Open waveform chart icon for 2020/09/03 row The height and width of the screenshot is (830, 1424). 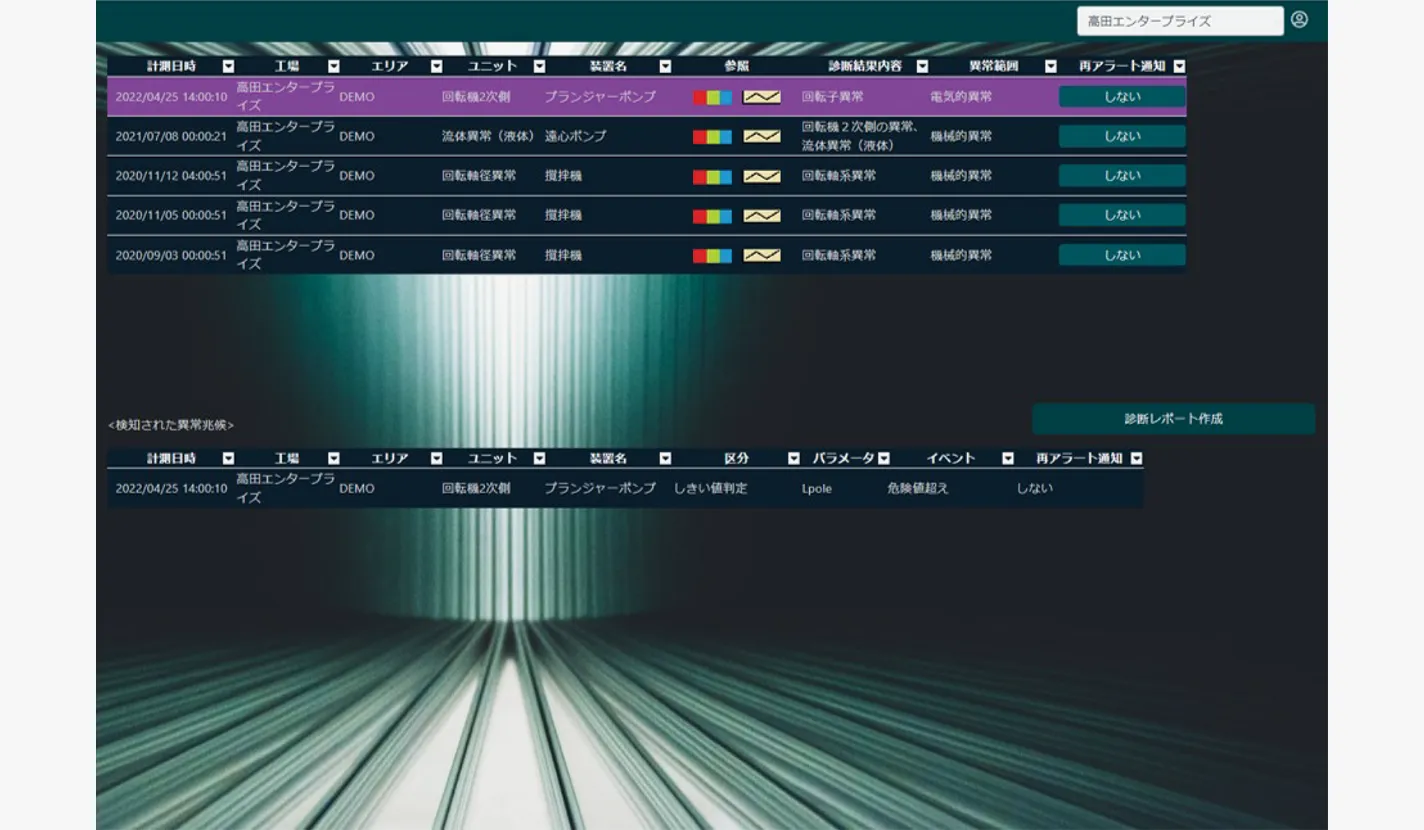click(x=762, y=255)
